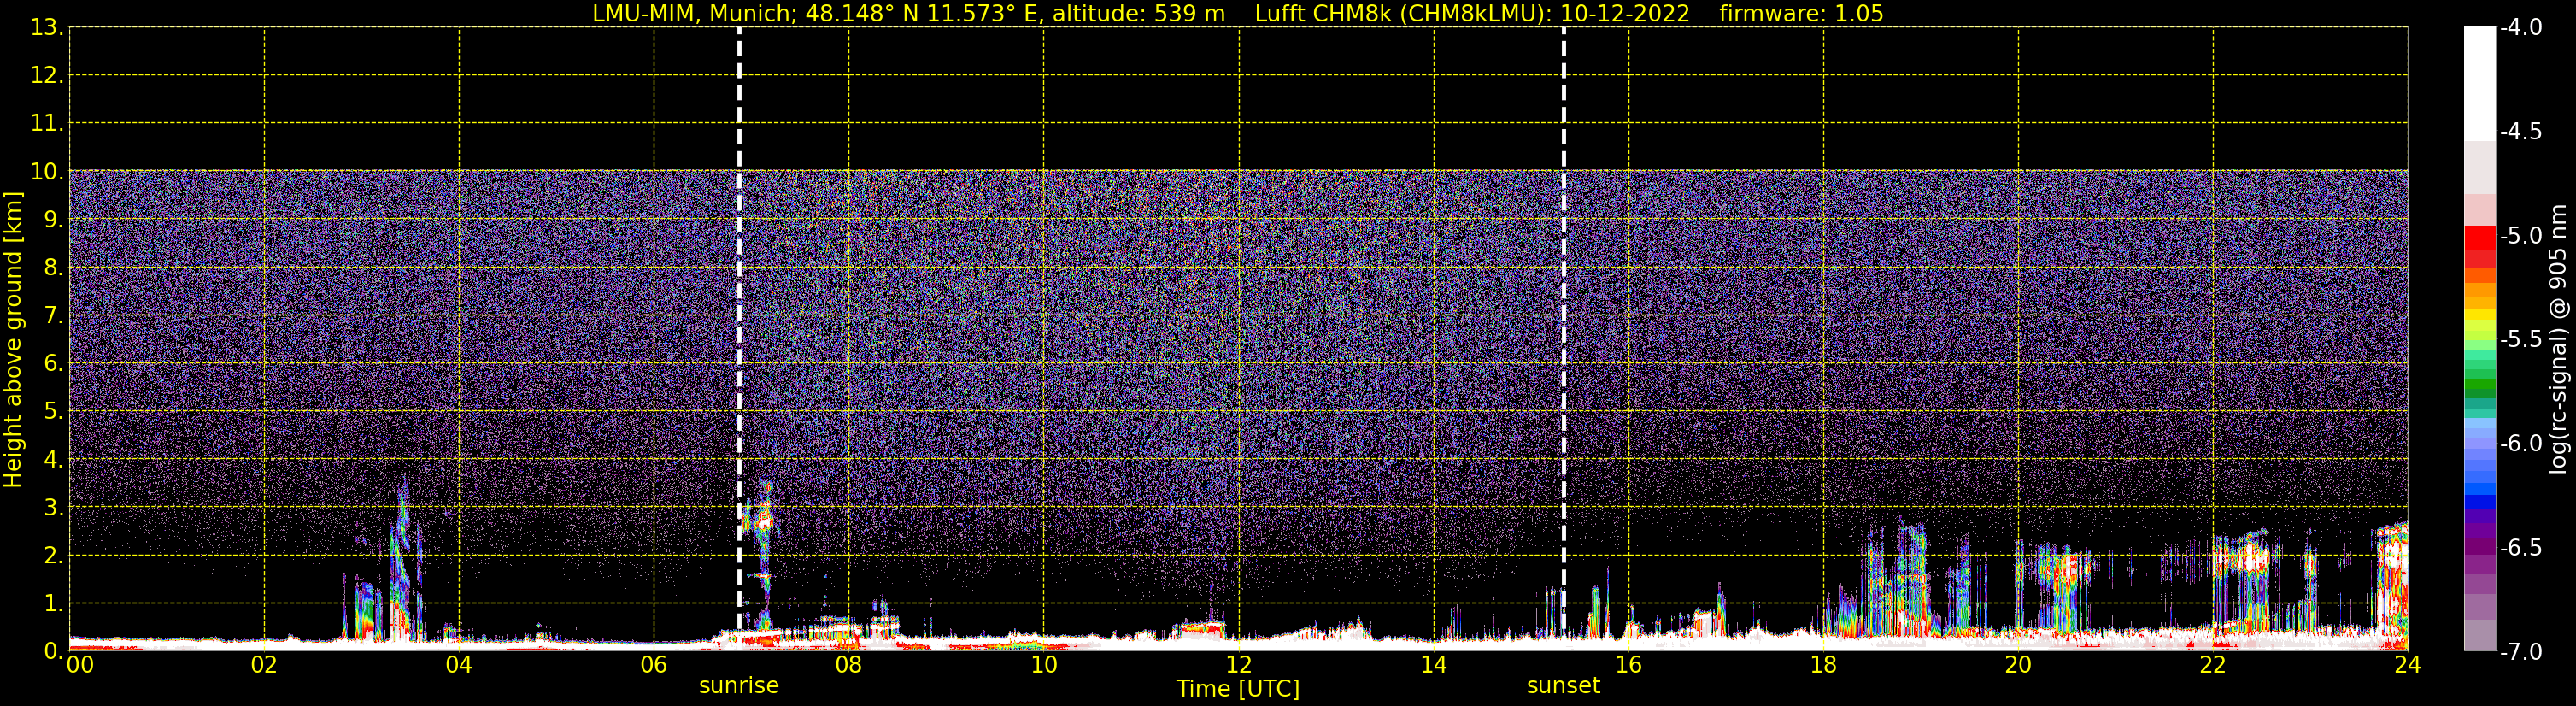Click the '13.' height axis tick label
The image size is (2576, 706).
[47, 28]
